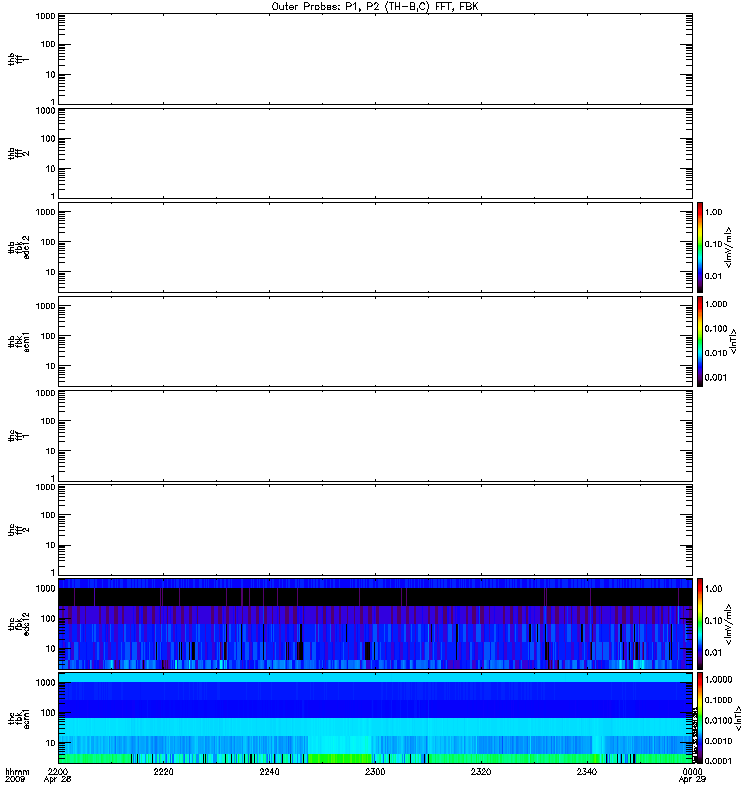Click the 1000 tick of the thb fff 1 axis
750x800 pixels.
[x=45, y=16]
